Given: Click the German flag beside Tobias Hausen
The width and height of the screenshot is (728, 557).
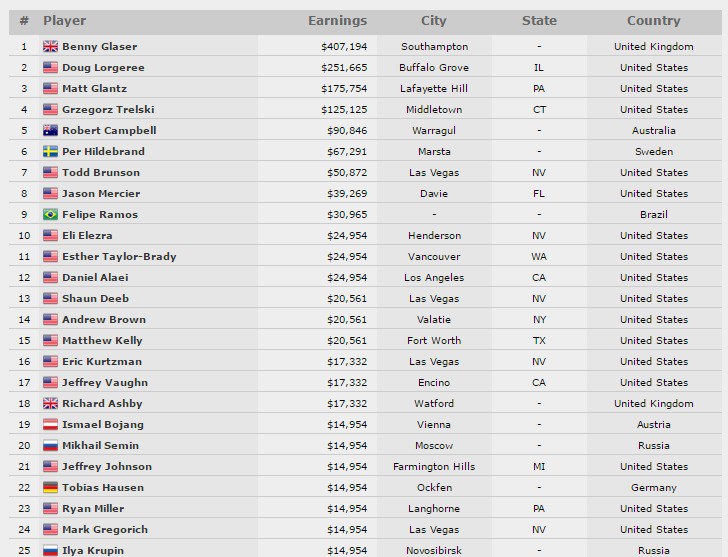Looking at the screenshot, I should coord(50,488).
